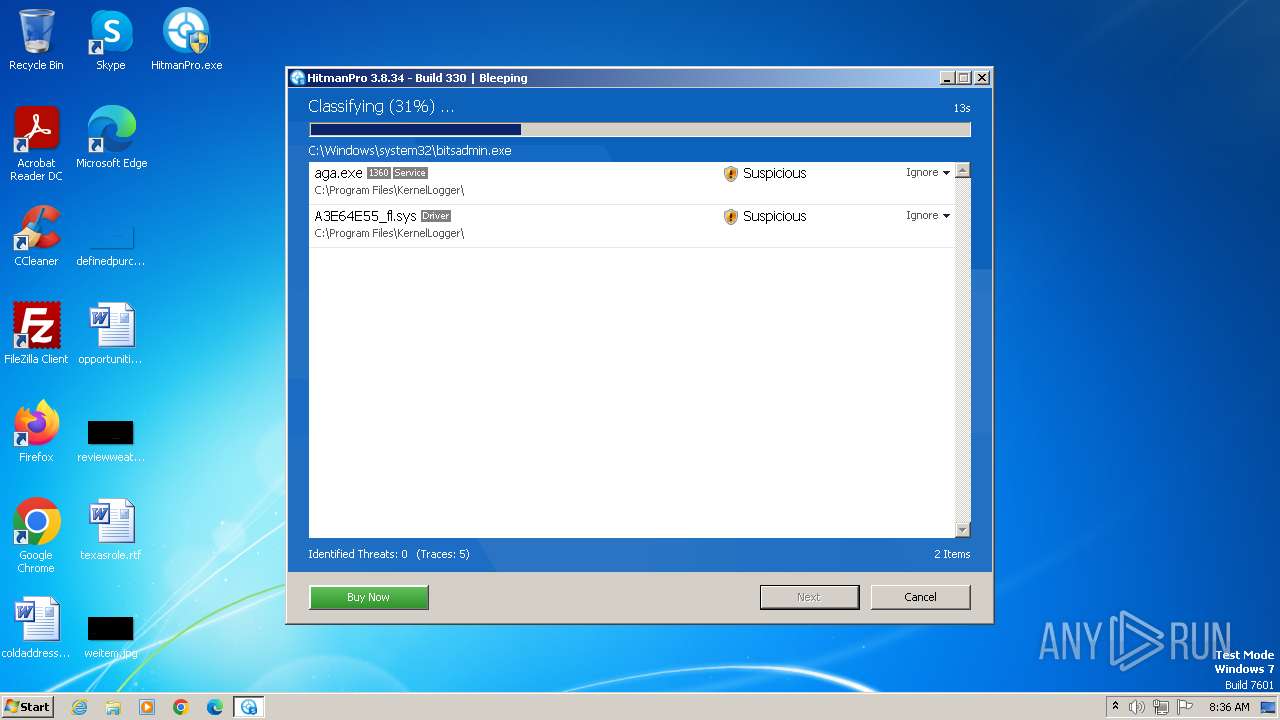The width and height of the screenshot is (1280, 720).
Task: Click the scan progress bar
Action: coord(640,129)
